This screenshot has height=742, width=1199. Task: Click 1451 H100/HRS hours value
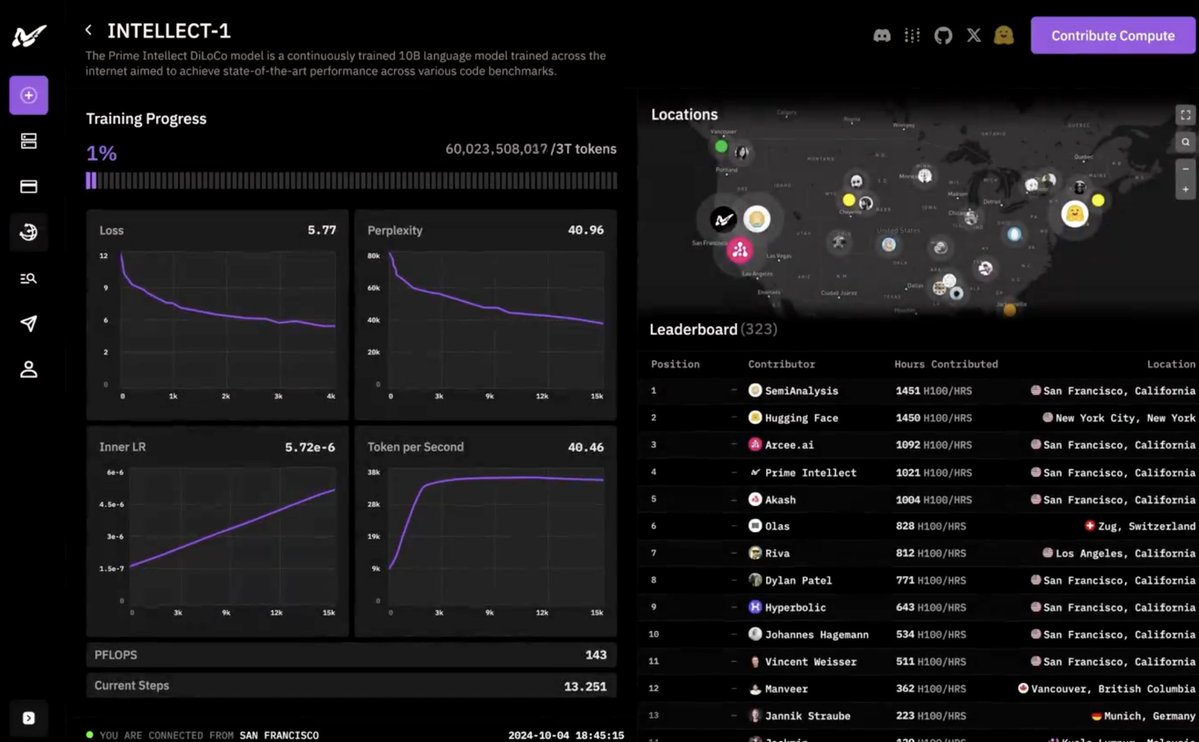[x=934, y=391]
